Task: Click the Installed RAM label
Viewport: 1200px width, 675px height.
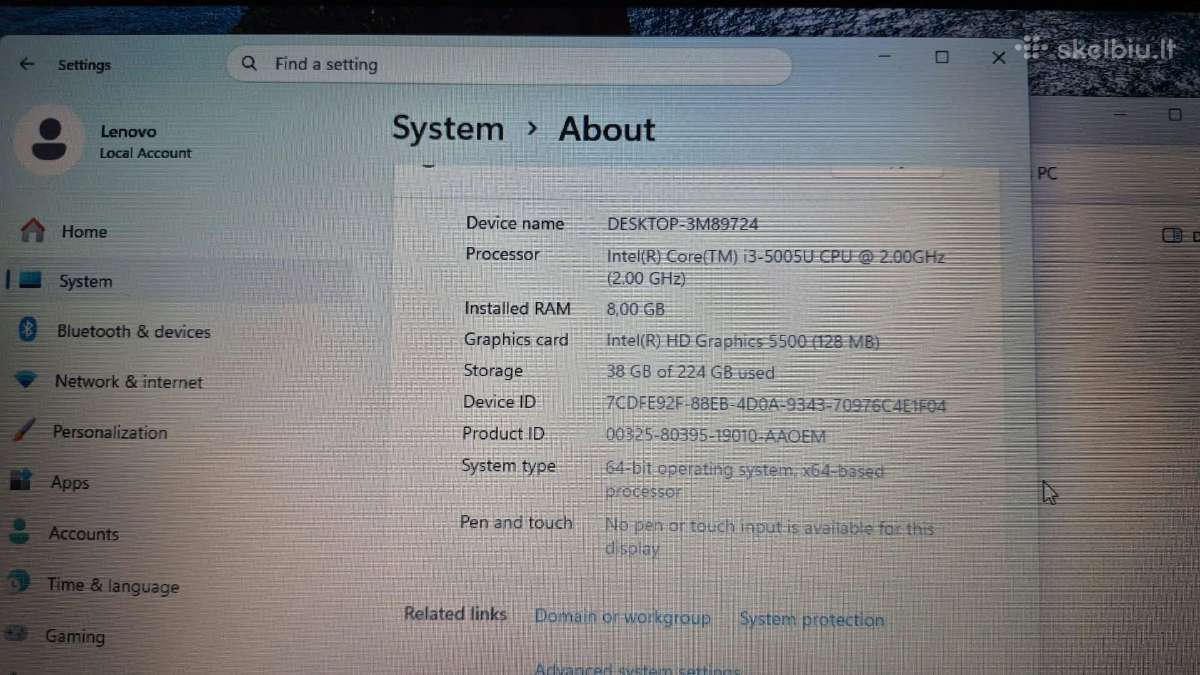Action: (x=517, y=308)
